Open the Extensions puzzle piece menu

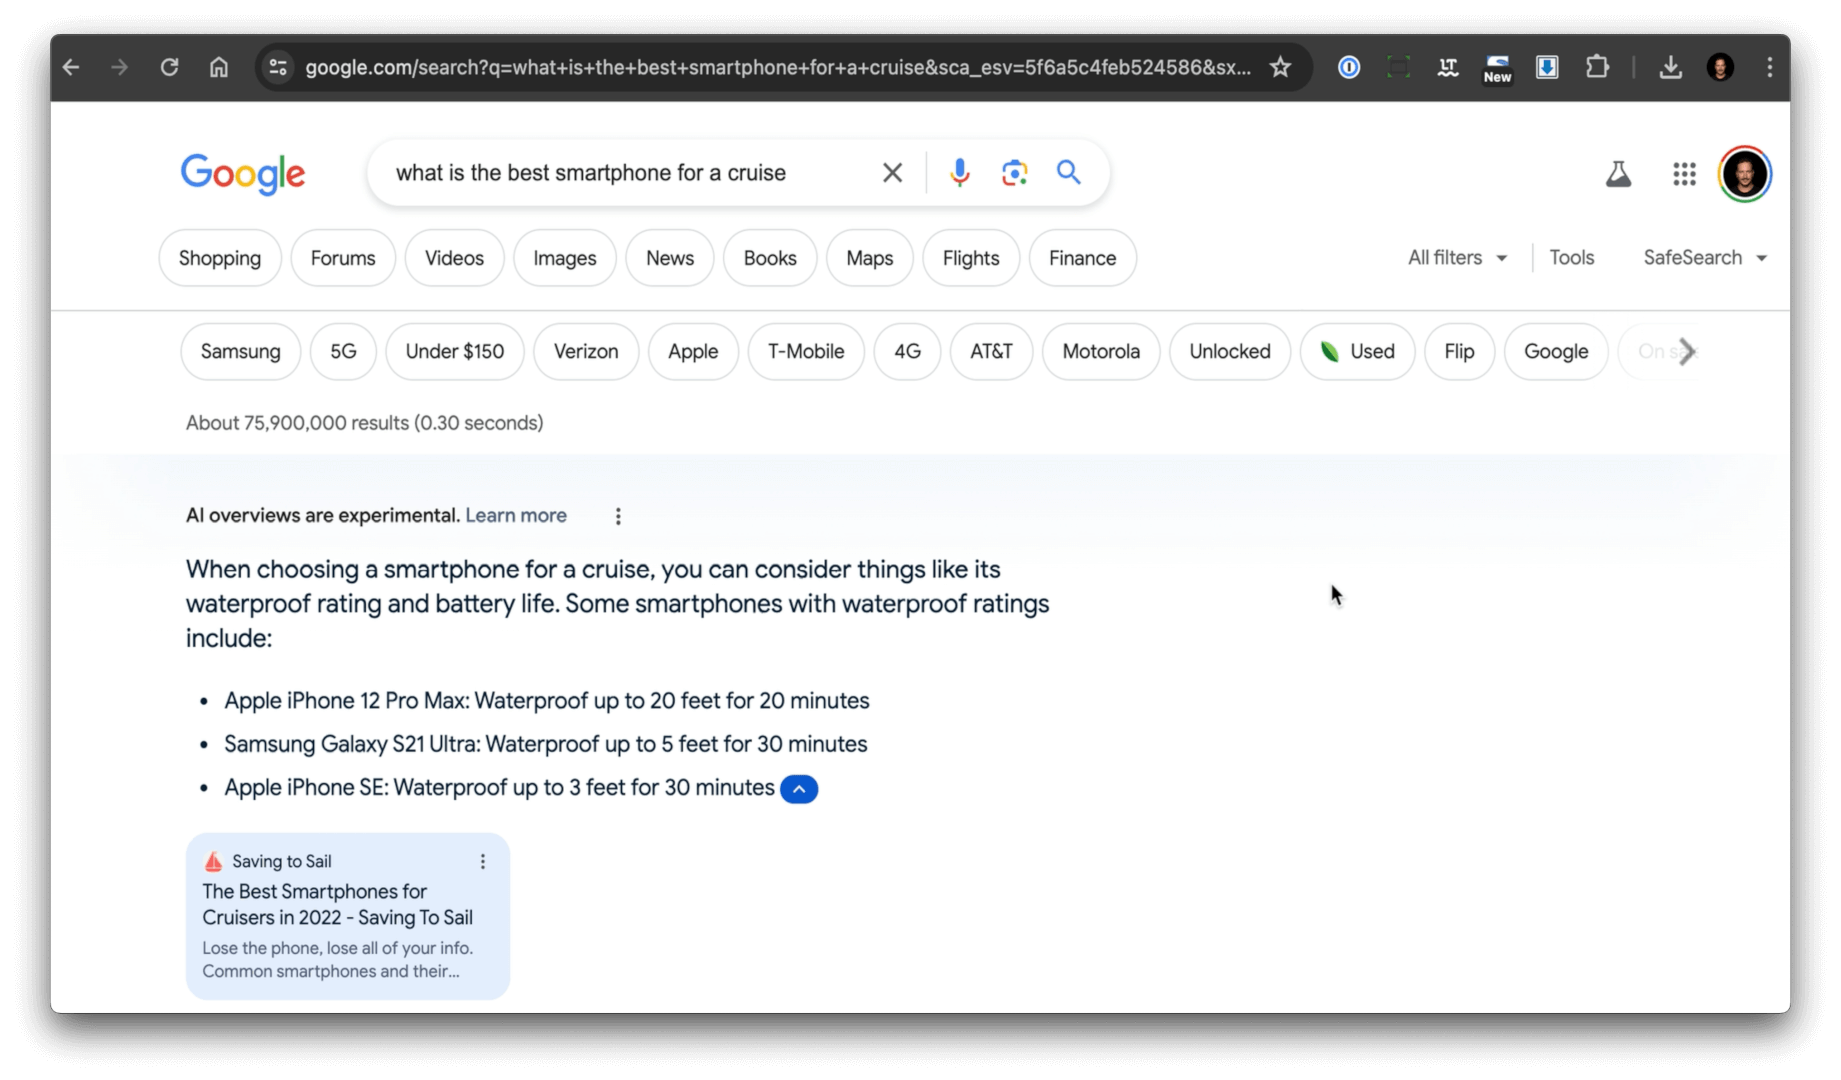1597,67
